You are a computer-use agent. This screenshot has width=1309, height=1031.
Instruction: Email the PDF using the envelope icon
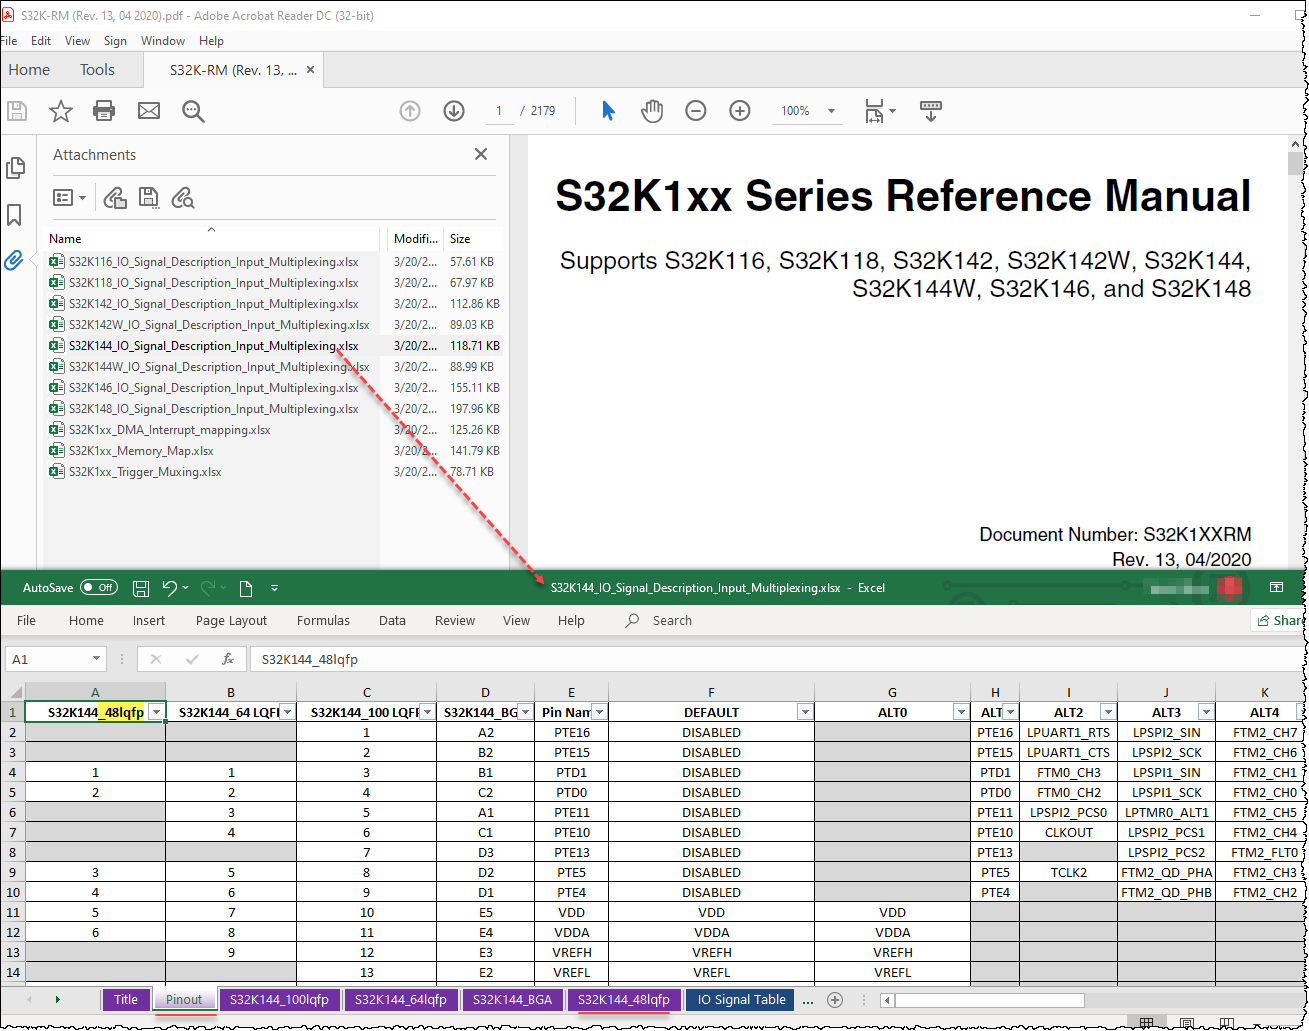click(148, 111)
